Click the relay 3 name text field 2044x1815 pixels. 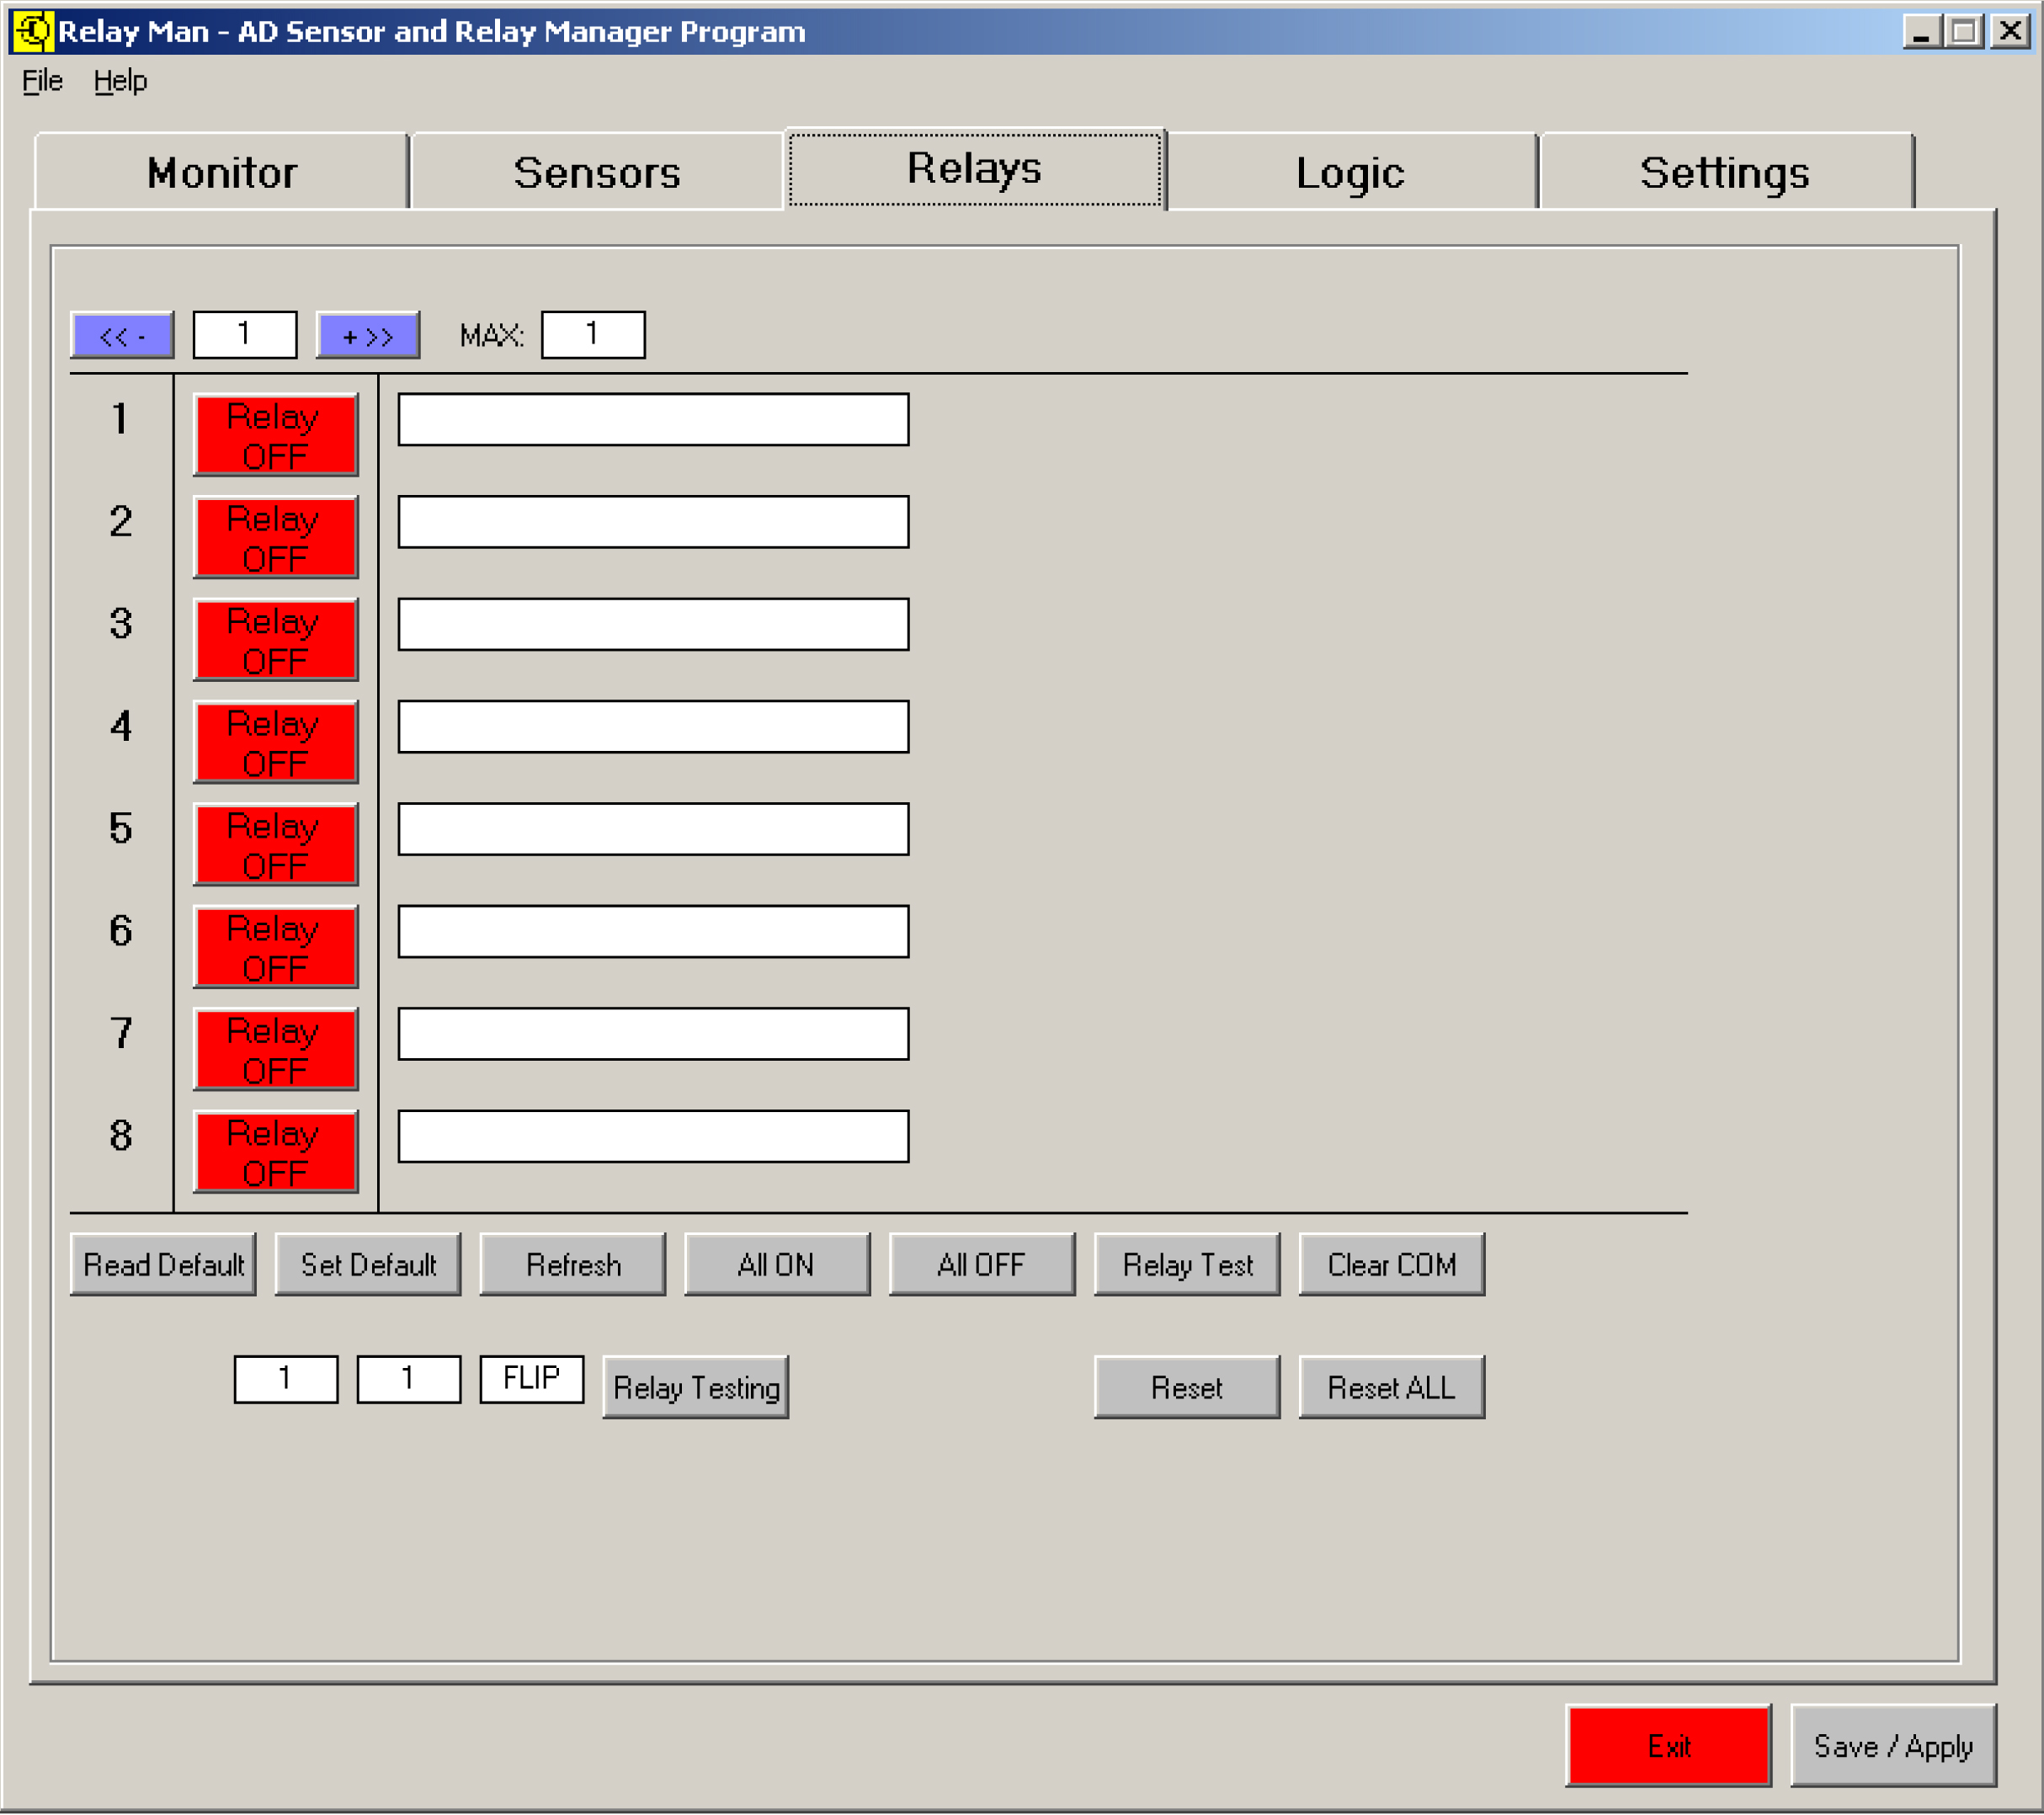[x=653, y=624]
